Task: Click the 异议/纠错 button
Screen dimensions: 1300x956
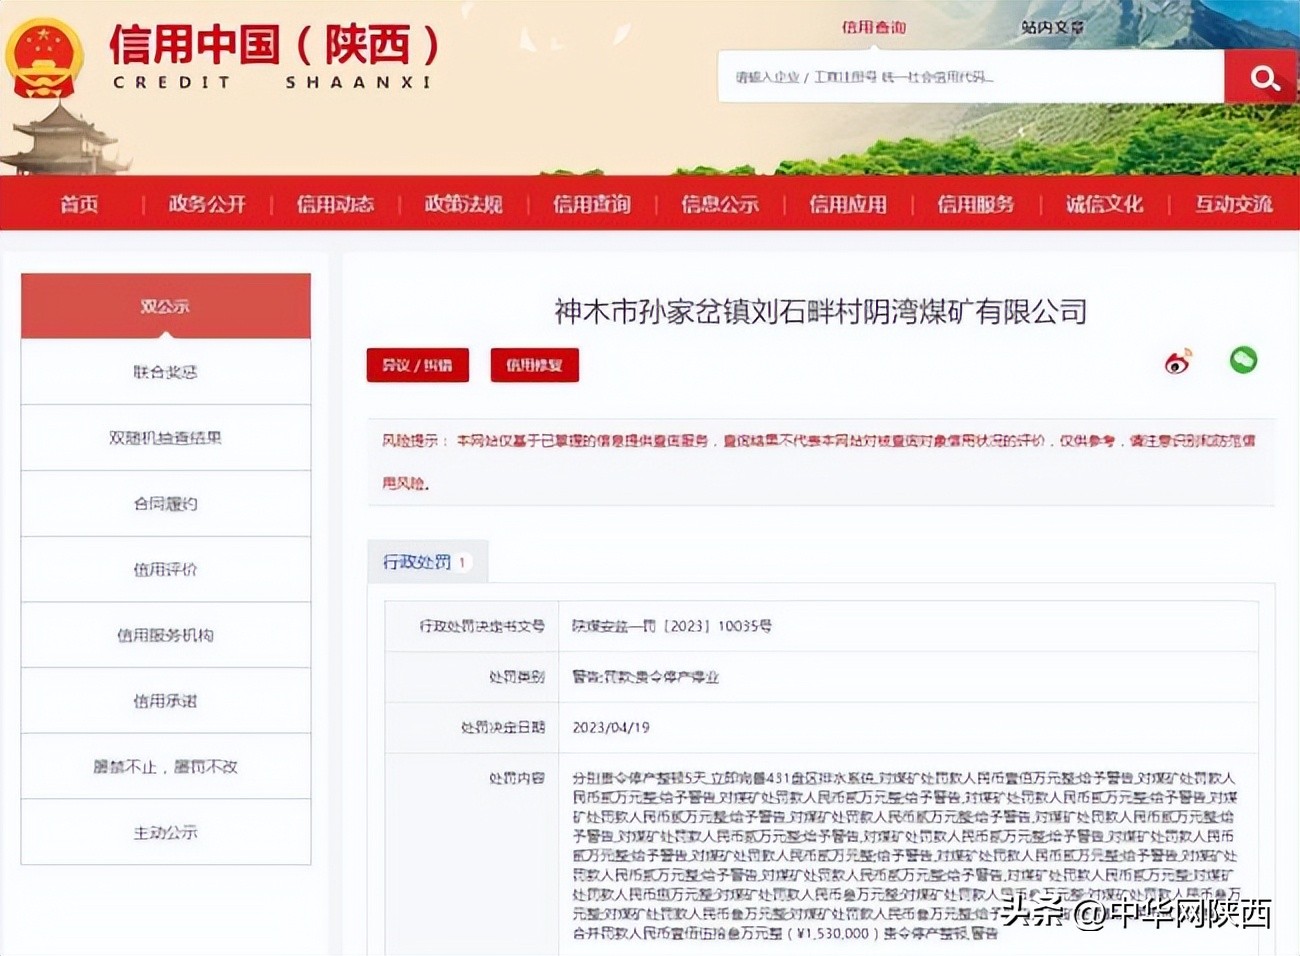Action: click(x=417, y=364)
